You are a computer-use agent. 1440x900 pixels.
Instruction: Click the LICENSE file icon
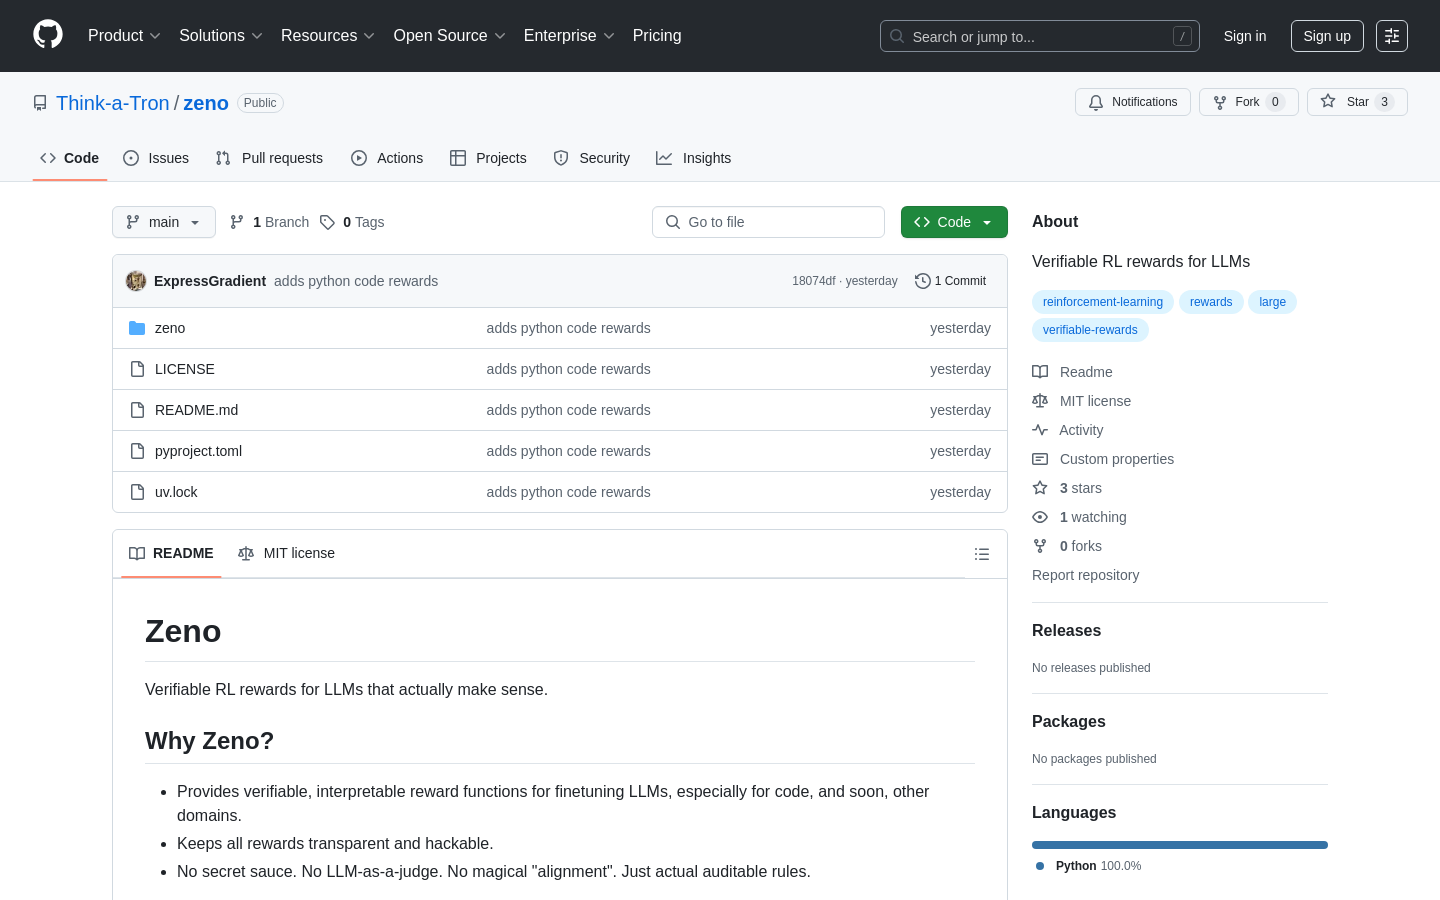click(137, 369)
